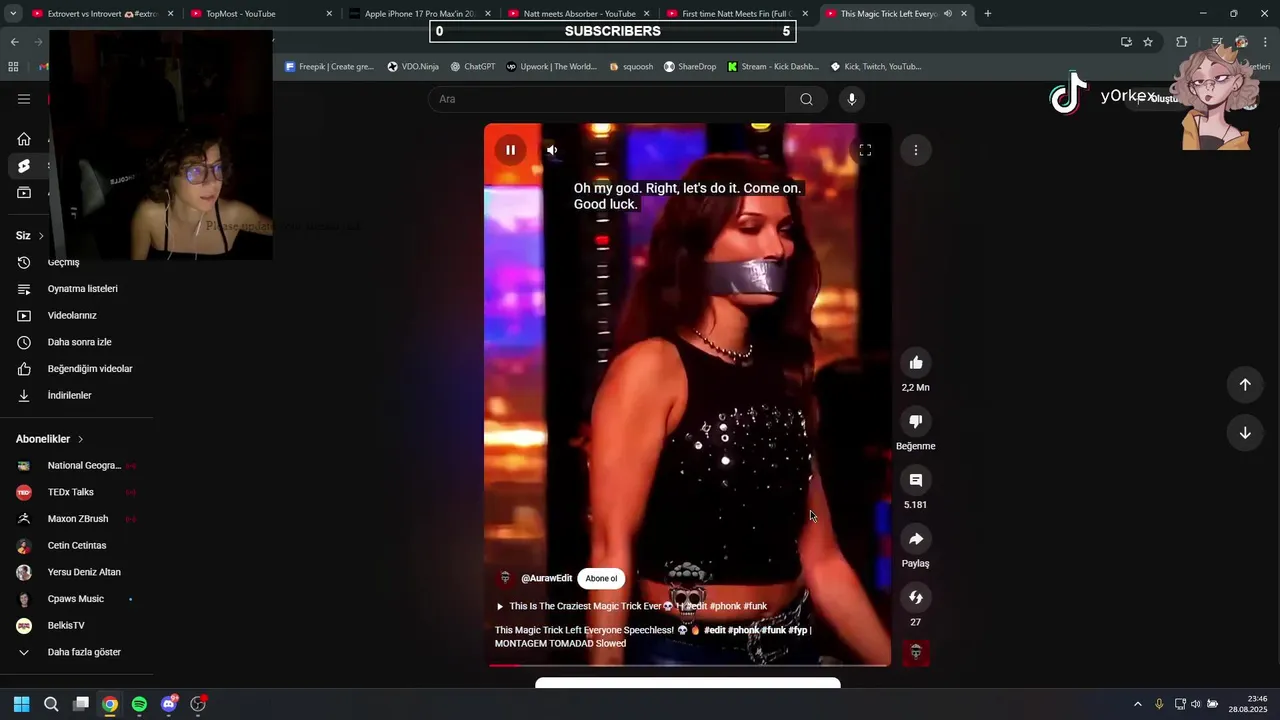
Task: Go to previous Short with up arrow
Action: (1245, 385)
